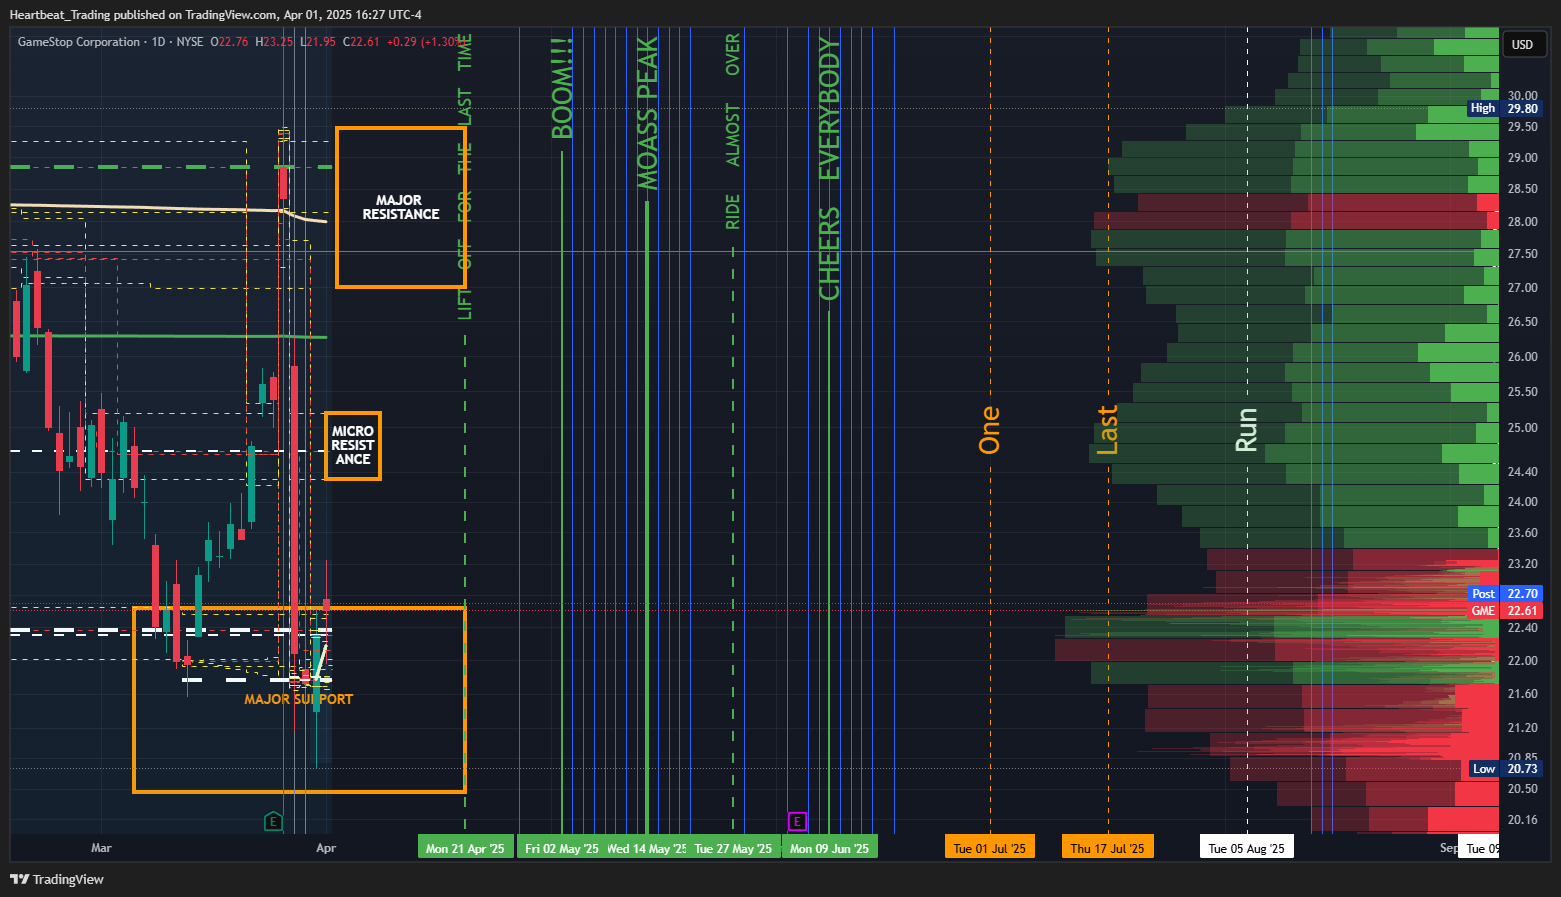The width and height of the screenshot is (1561, 897).
Task: Select the MAJOR RESISTANCE annotation box
Action: [x=400, y=207]
